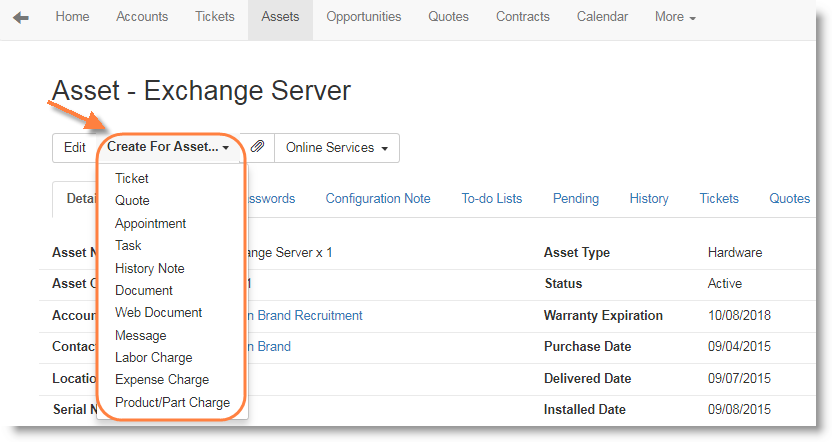Select Appointment from the menu list

tap(150, 223)
